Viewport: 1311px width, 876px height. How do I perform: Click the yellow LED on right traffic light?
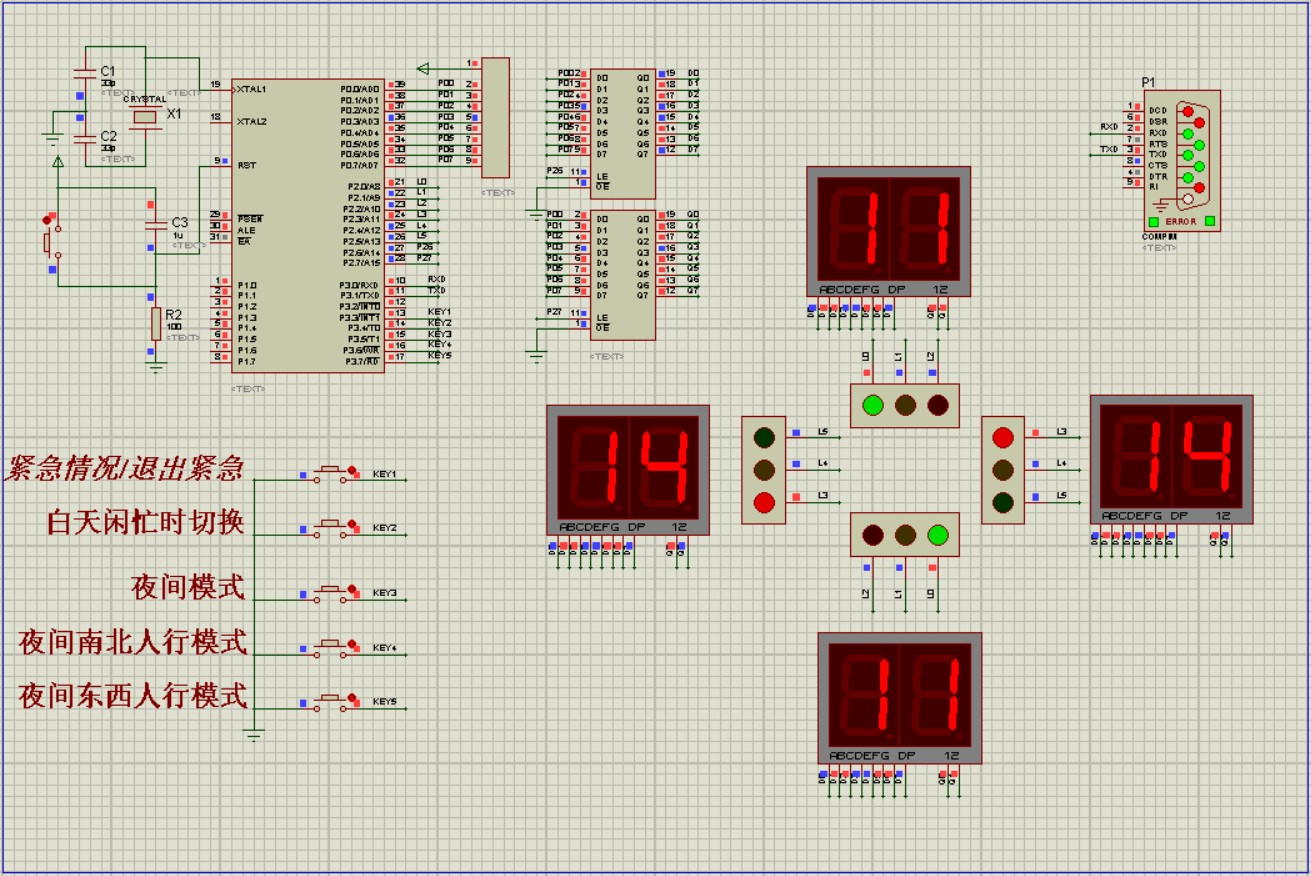(x=1004, y=469)
